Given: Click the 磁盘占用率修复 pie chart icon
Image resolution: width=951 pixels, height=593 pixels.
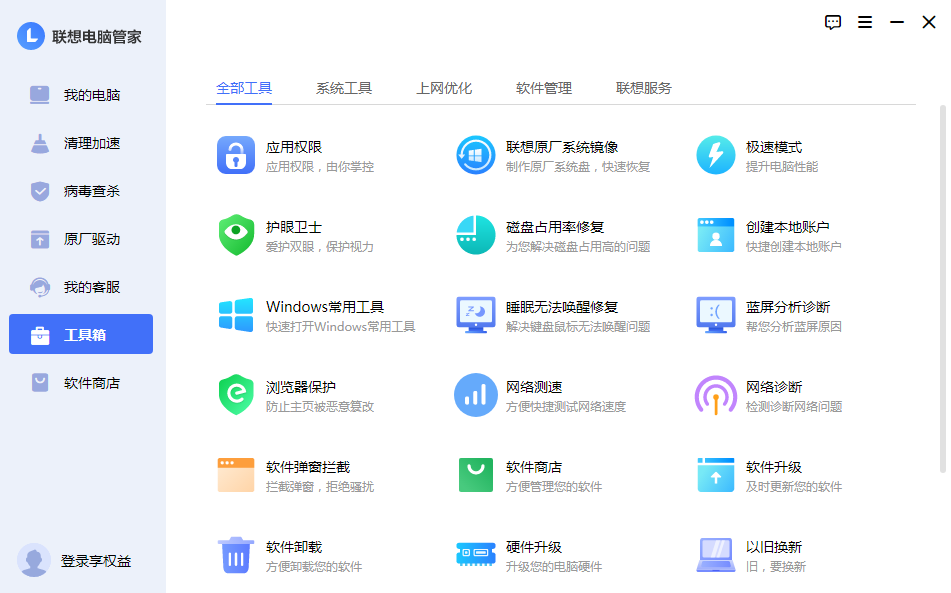Looking at the screenshot, I should (476, 235).
